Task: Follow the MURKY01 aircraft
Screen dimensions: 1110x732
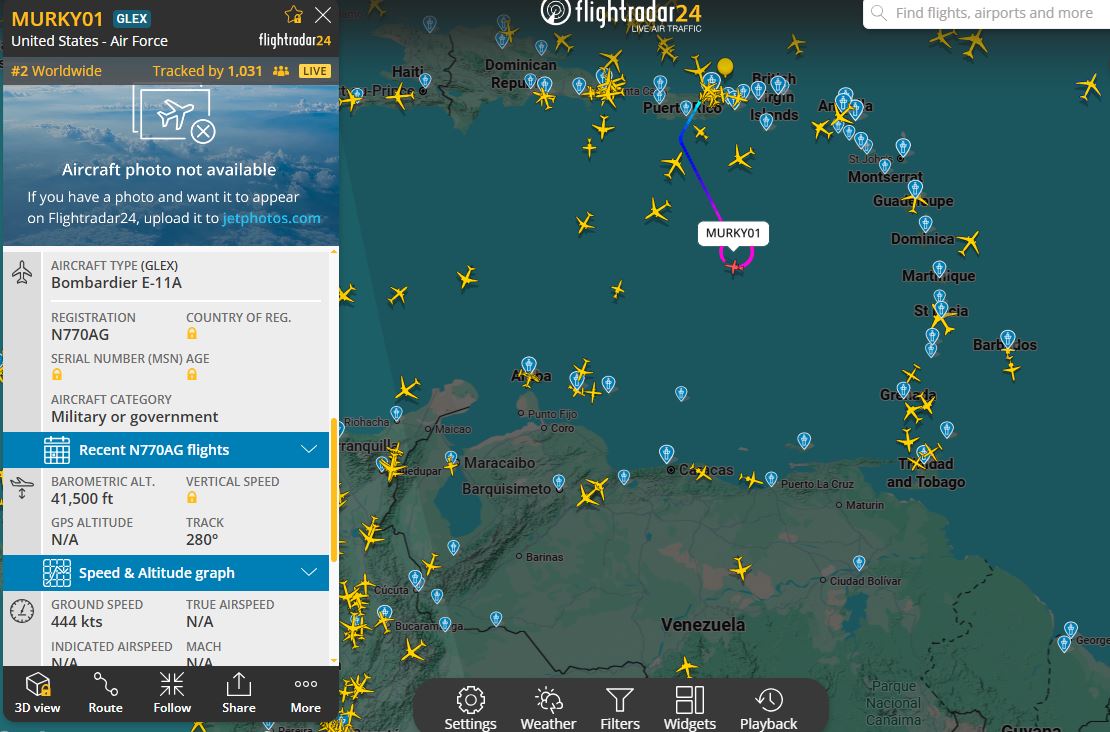Action: point(172,692)
